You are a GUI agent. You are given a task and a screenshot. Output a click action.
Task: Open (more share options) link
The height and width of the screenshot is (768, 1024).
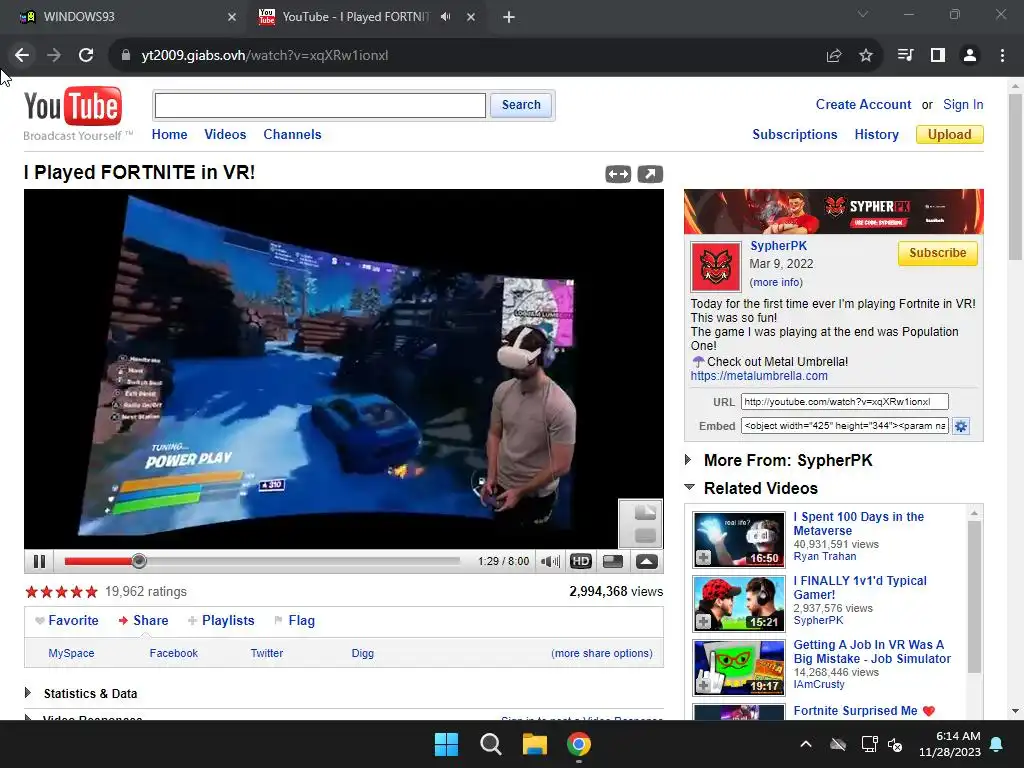tap(601, 653)
